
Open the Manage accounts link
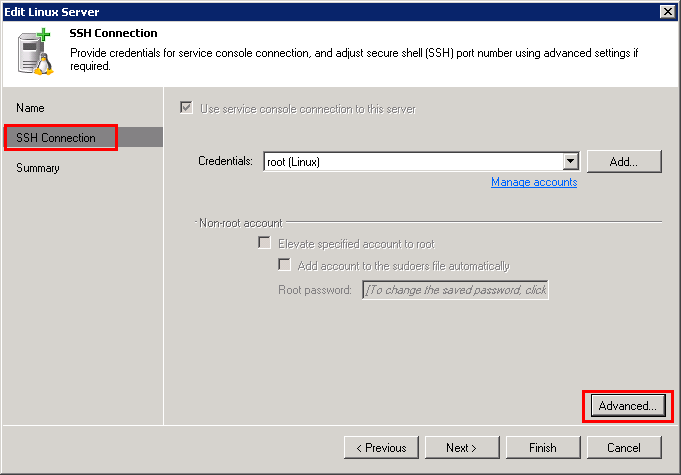tap(533, 182)
